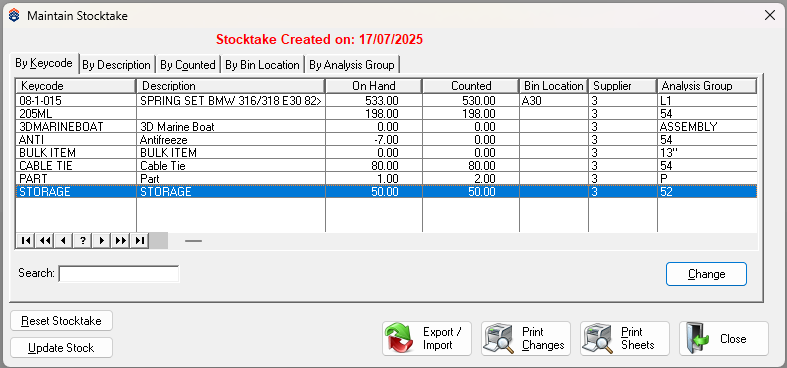Click the Stocktake Created on date heading
This screenshot has height=368, width=787.
320,40
